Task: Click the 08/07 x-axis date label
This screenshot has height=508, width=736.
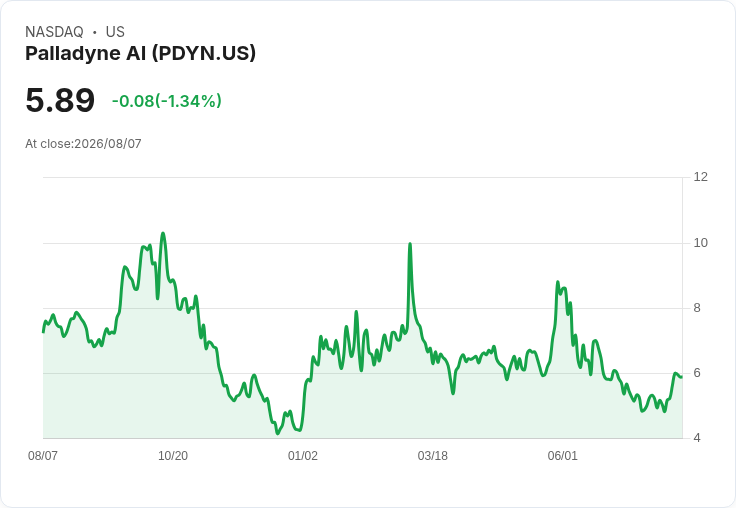Action: click(x=43, y=455)
